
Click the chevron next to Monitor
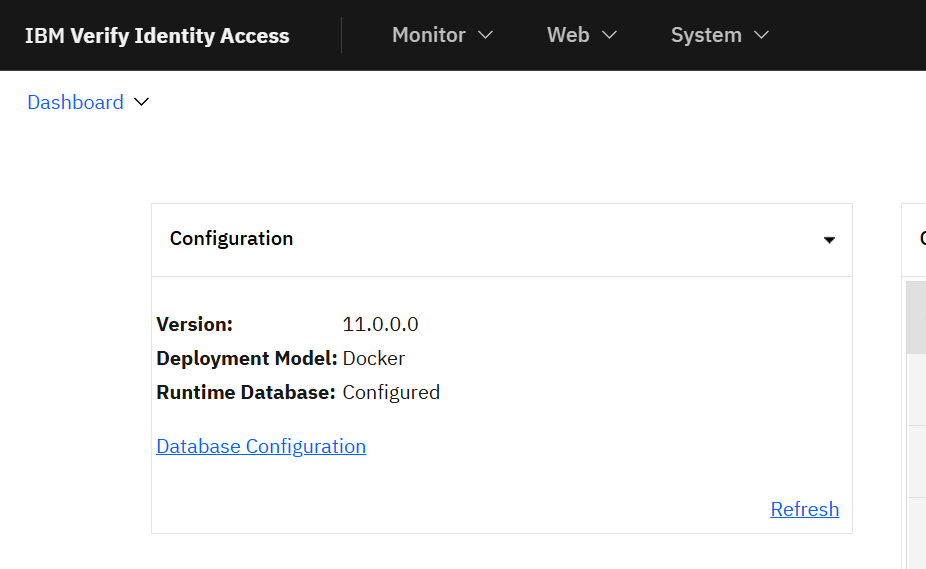pyautogui.click(x=486, y=35)
